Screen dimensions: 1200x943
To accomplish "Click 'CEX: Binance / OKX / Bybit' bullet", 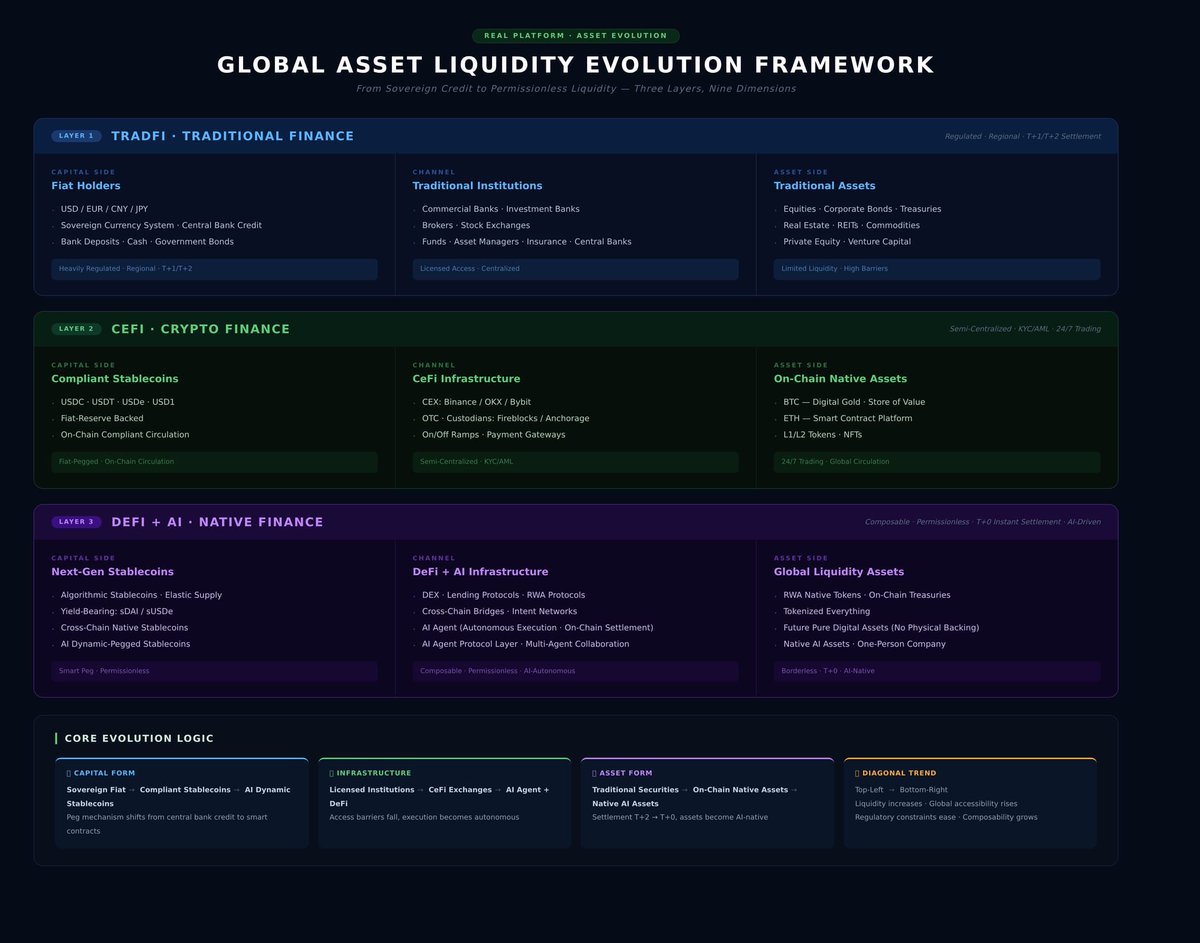I will pos(476,402).
